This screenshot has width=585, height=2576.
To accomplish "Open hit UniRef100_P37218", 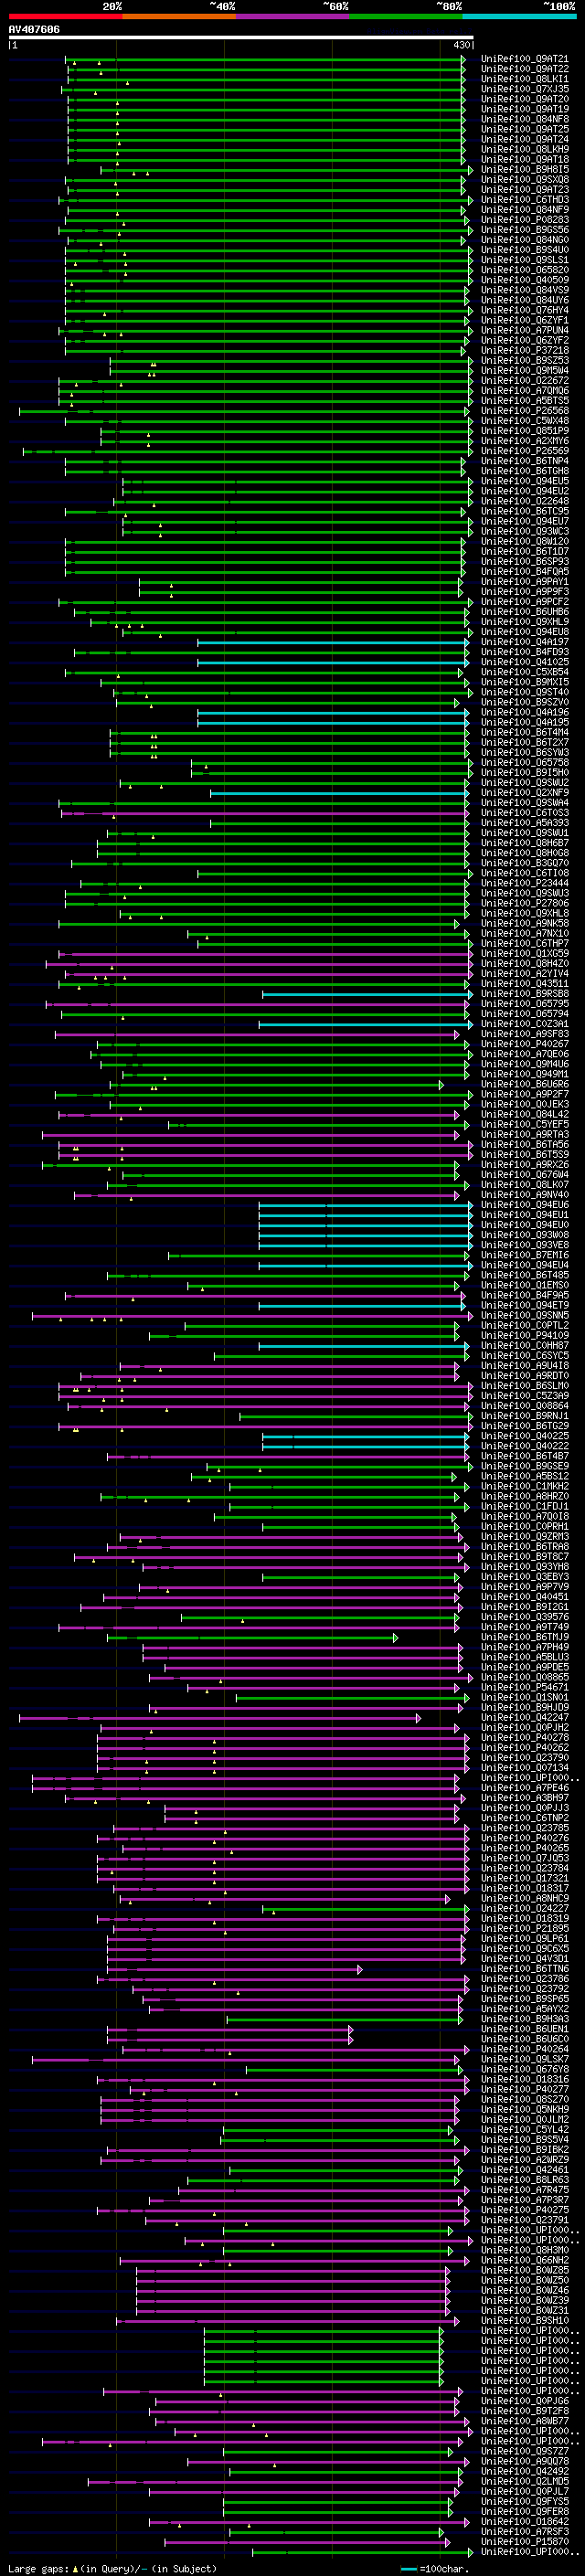I will point(525,350).
